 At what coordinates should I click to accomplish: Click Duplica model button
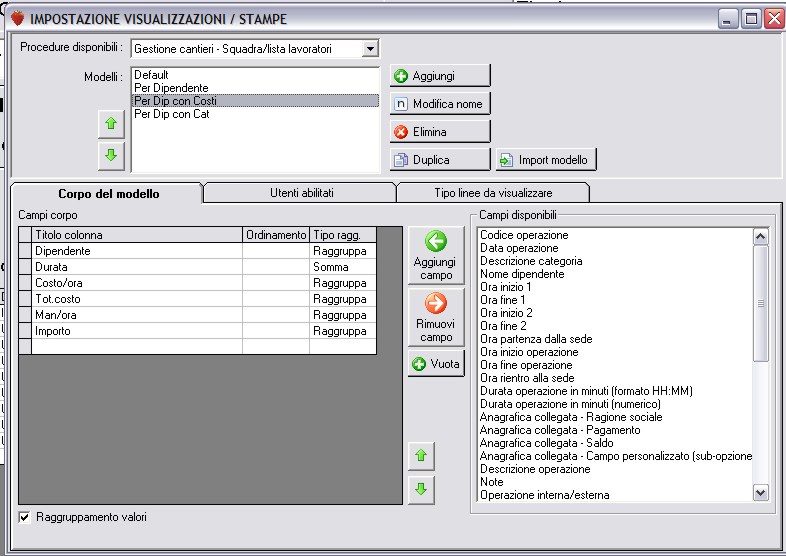click(x=440, y=160)
